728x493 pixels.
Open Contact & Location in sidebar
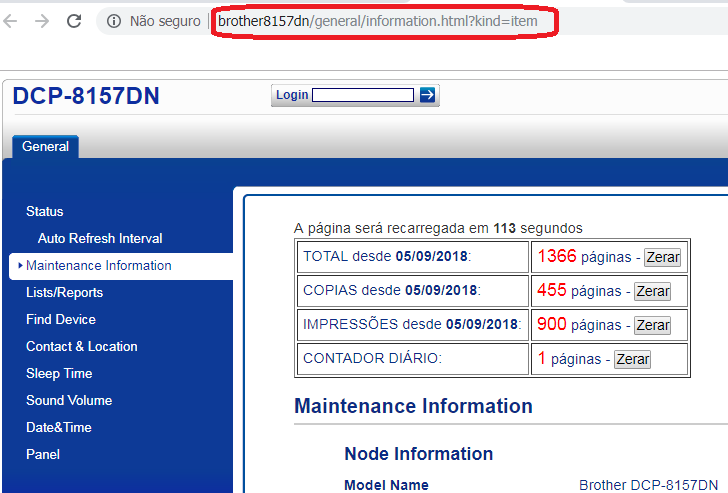tap(82, 346)
